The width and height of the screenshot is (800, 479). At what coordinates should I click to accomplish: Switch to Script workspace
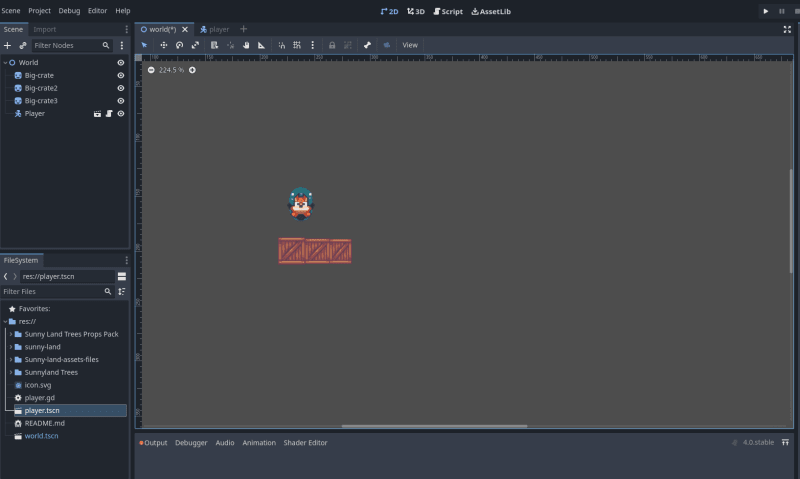pos(448,11)
